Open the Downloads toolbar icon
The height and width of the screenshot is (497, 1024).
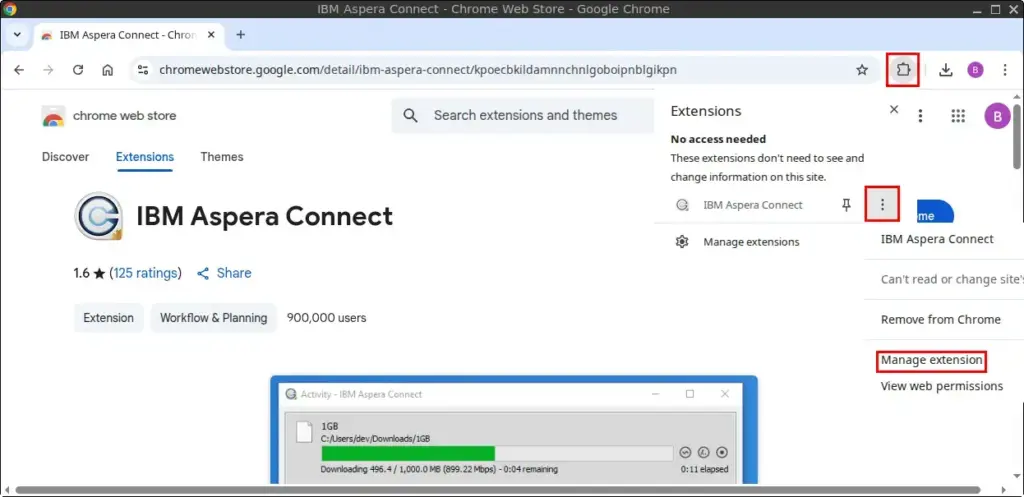[x=946, y=70]
